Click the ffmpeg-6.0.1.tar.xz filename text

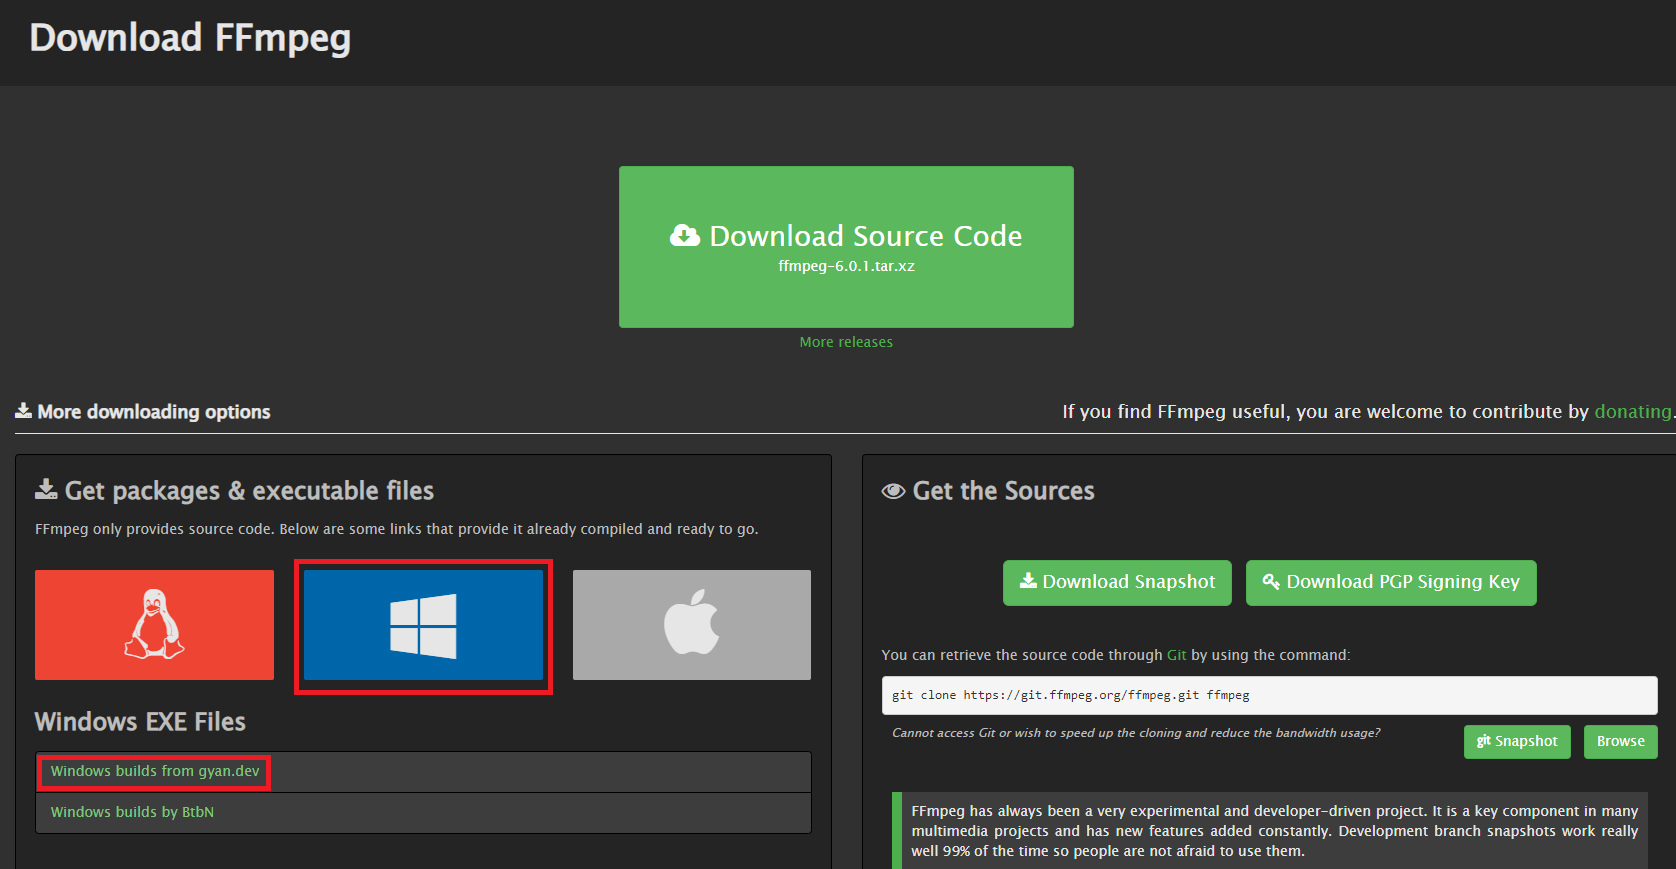tap(846, 266)
